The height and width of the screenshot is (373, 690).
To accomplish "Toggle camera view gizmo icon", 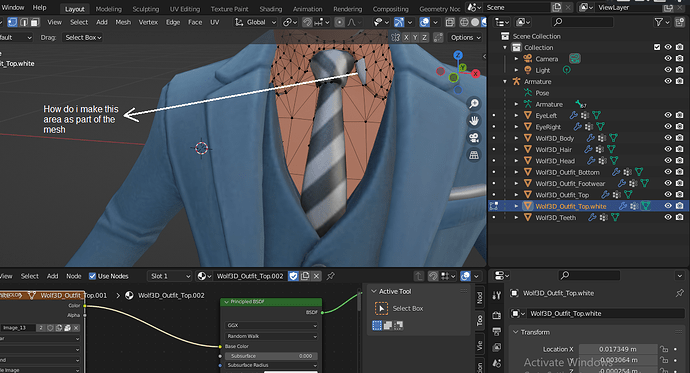I will [474, 138].
